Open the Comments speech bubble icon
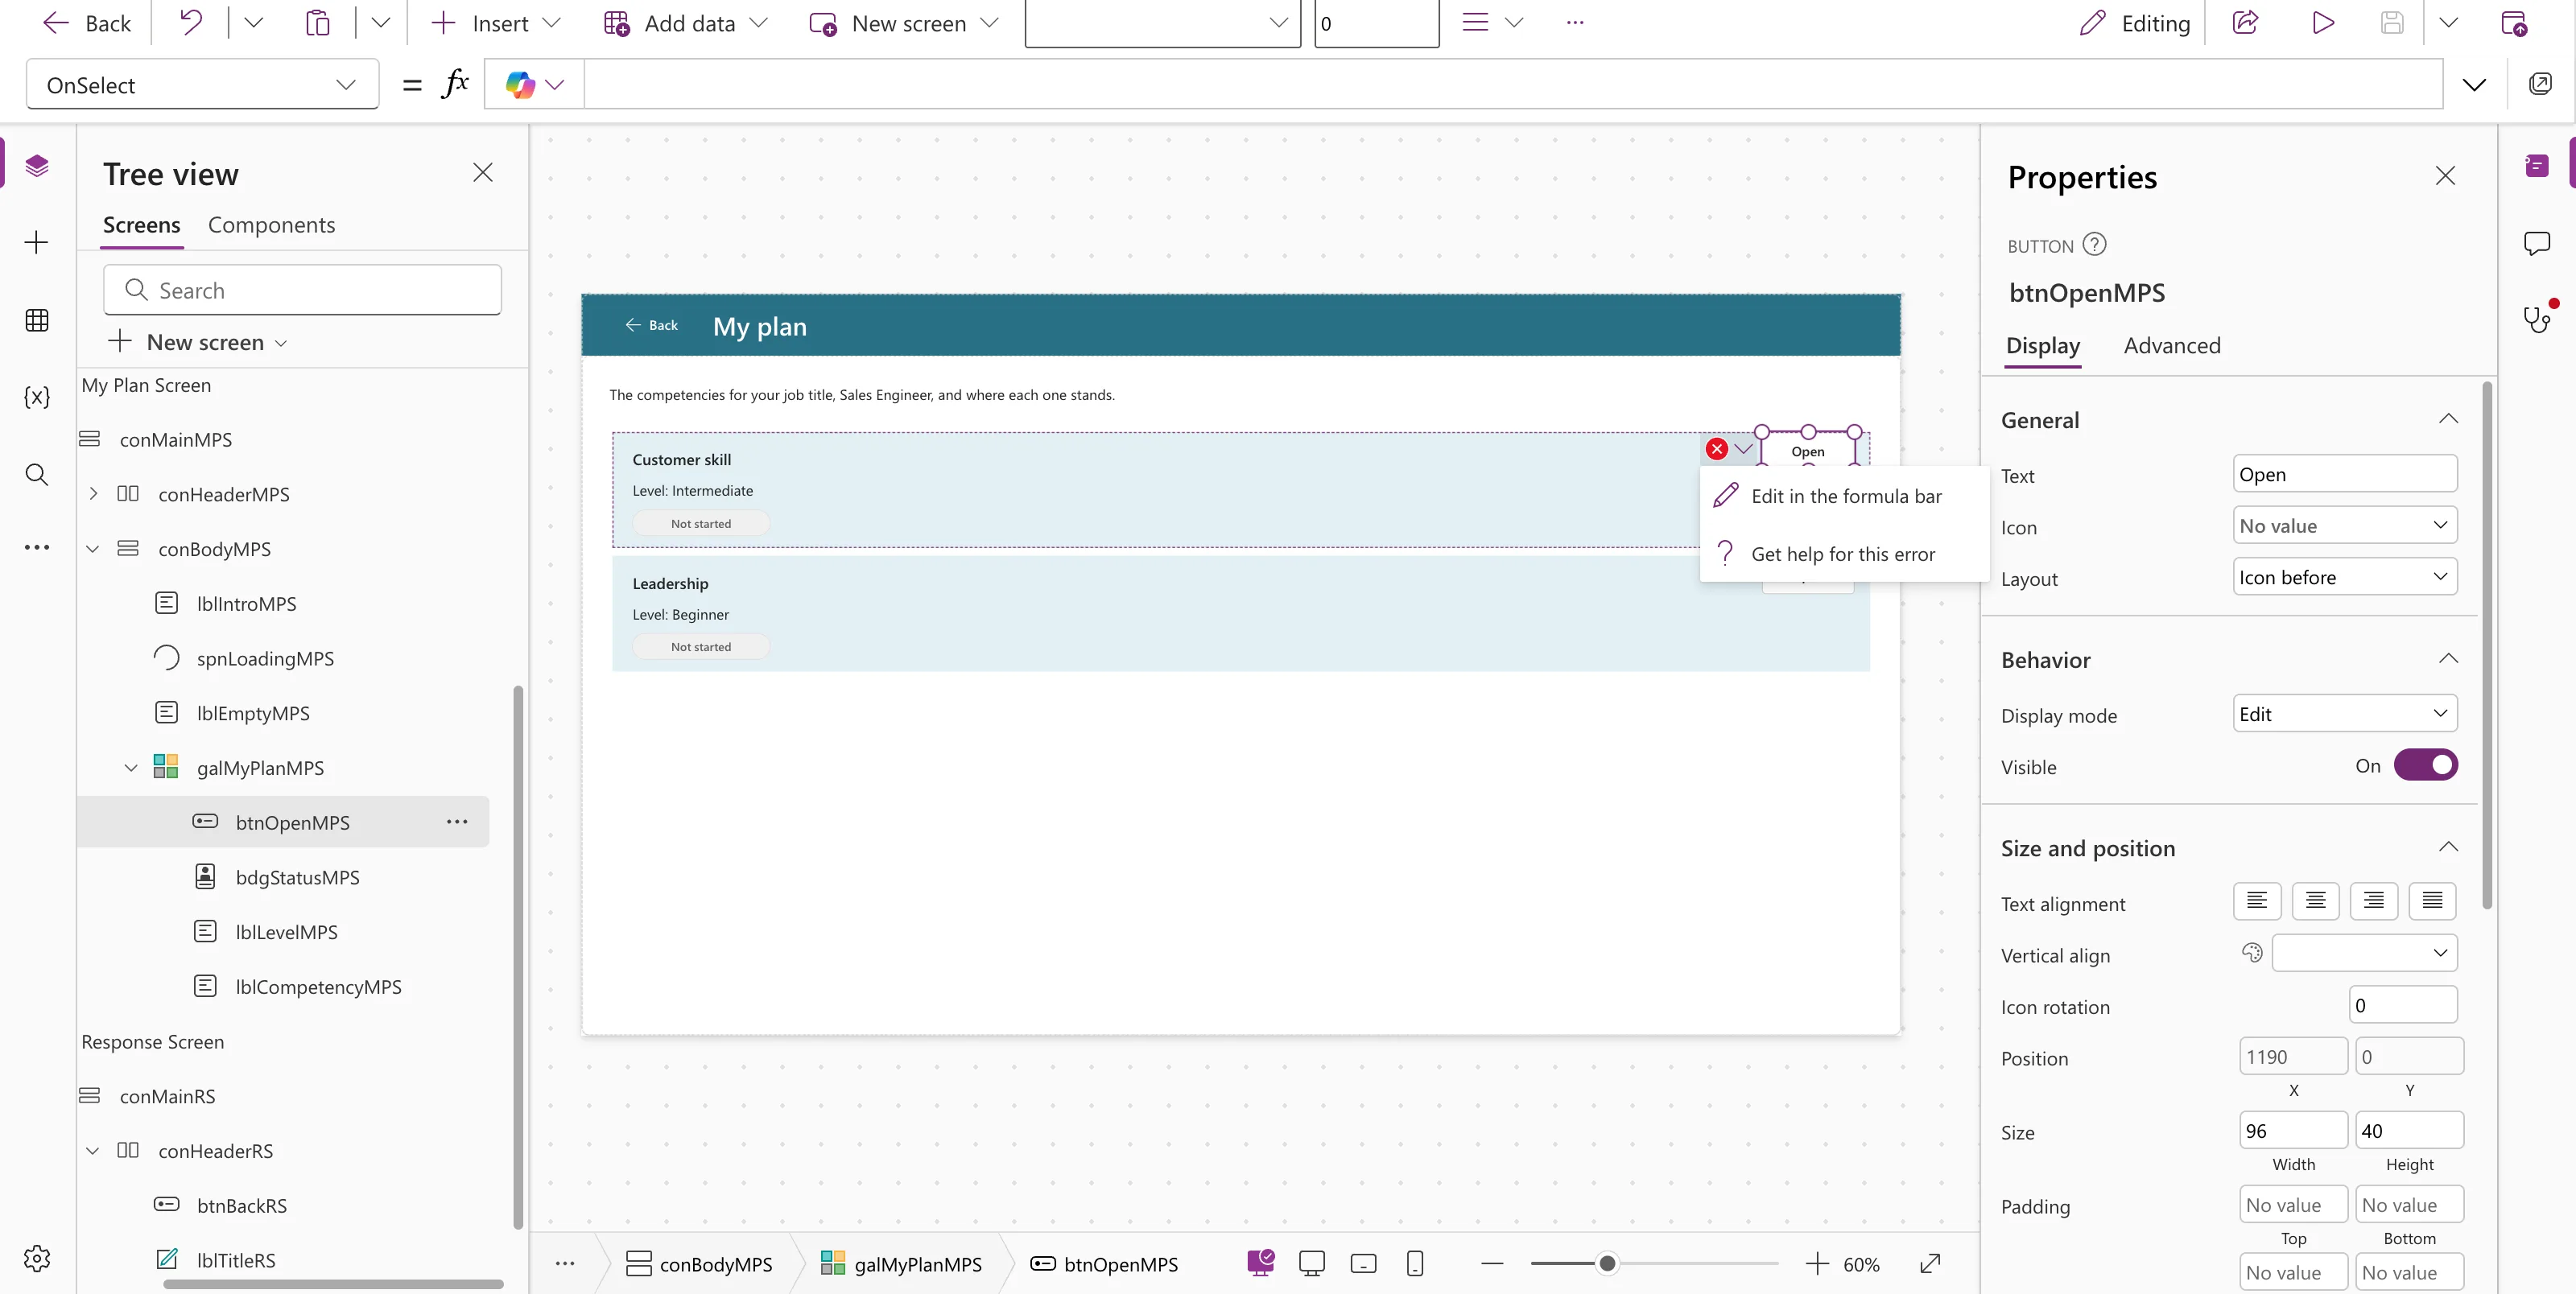The height and width of the screenshot is (1294, 2576). tap(2537, 243)
